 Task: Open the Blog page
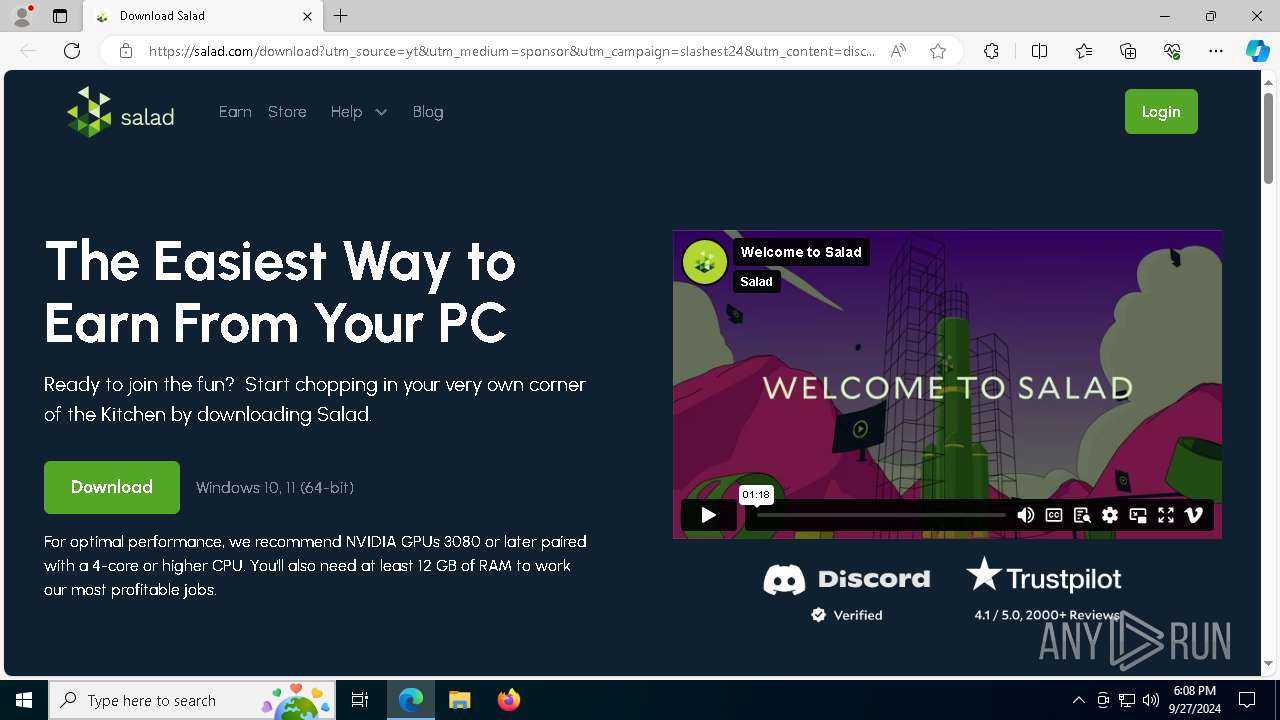[428, 112]
